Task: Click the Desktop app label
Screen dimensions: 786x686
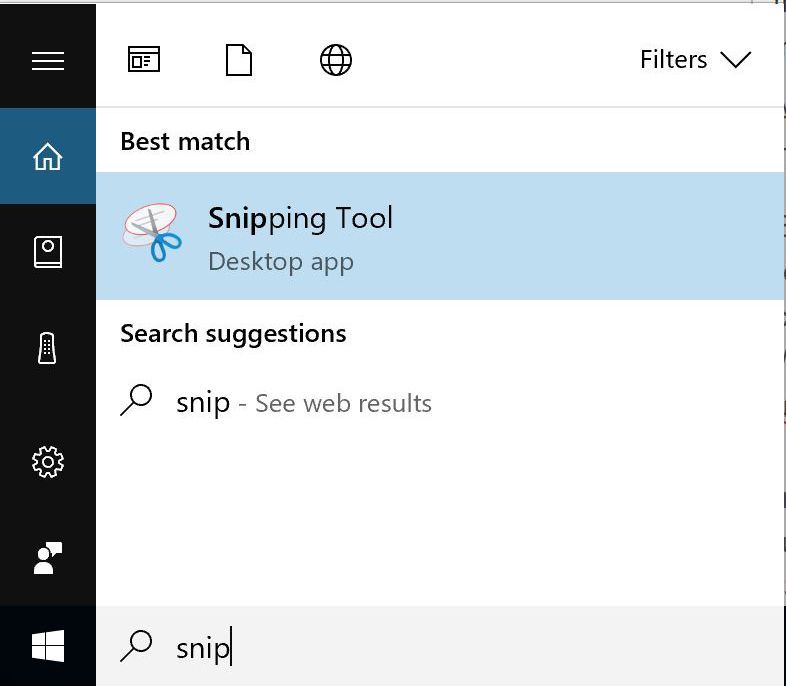Action: pos(281,262)
